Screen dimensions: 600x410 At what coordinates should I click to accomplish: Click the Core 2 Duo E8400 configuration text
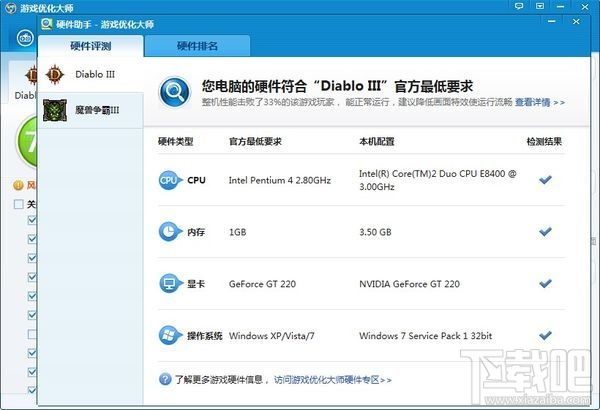tap(437, 180)
